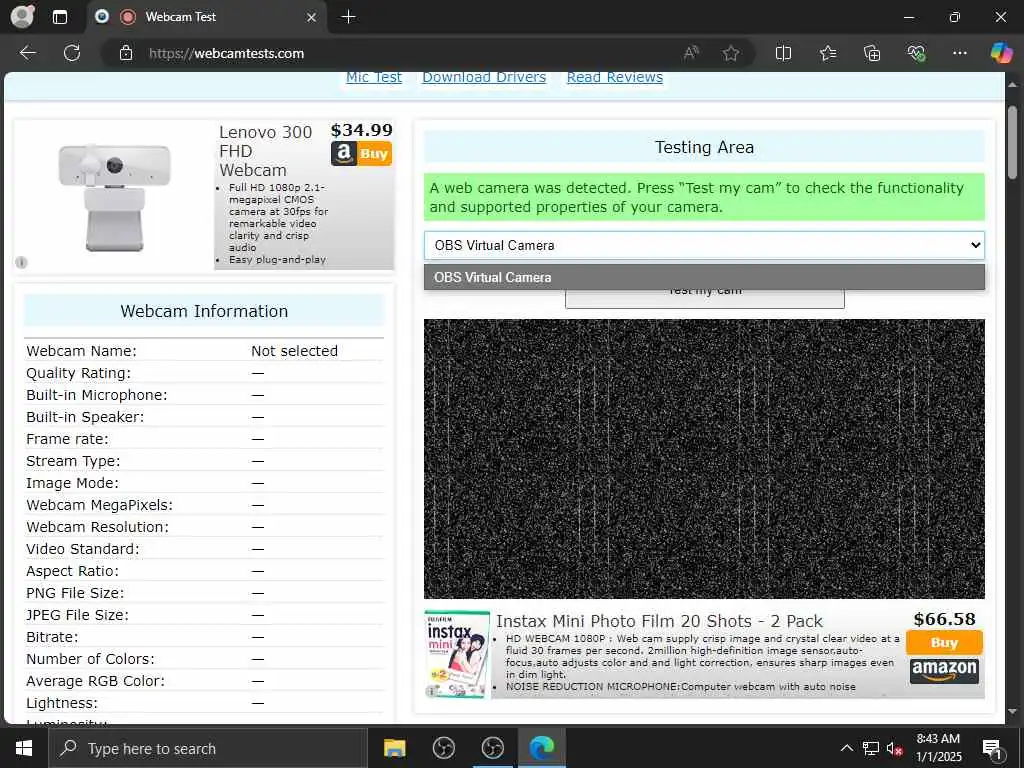
Task: Close the Webcam Test tab
Action: [312, 17]
